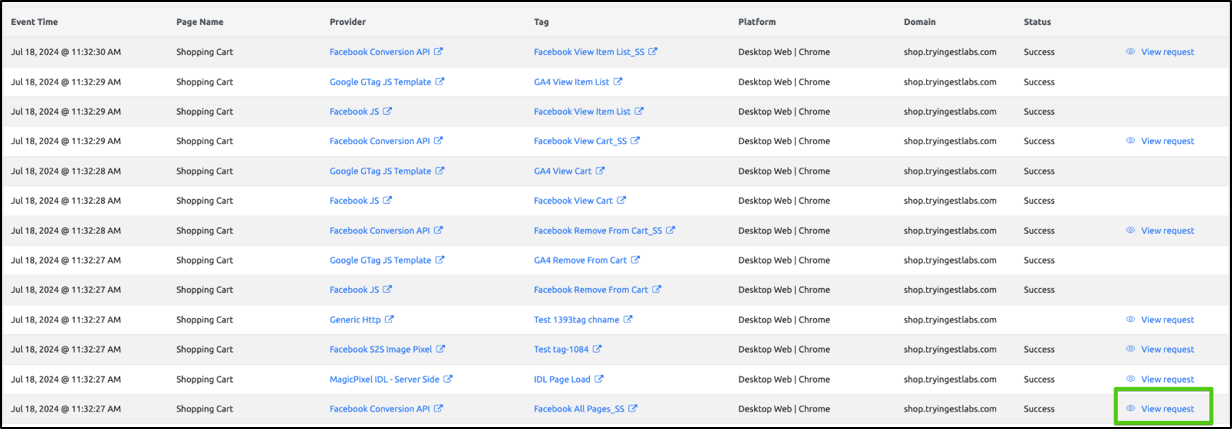The width and height of the screenshot is (1232, 429).
Task: Open the GA4 View Cart tag link
Action: coord(562,171)
